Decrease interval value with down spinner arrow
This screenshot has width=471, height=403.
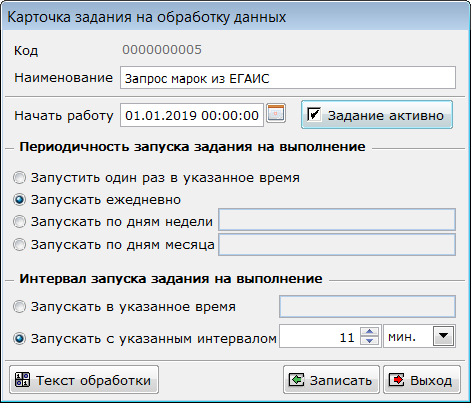[x=369, y=341]
